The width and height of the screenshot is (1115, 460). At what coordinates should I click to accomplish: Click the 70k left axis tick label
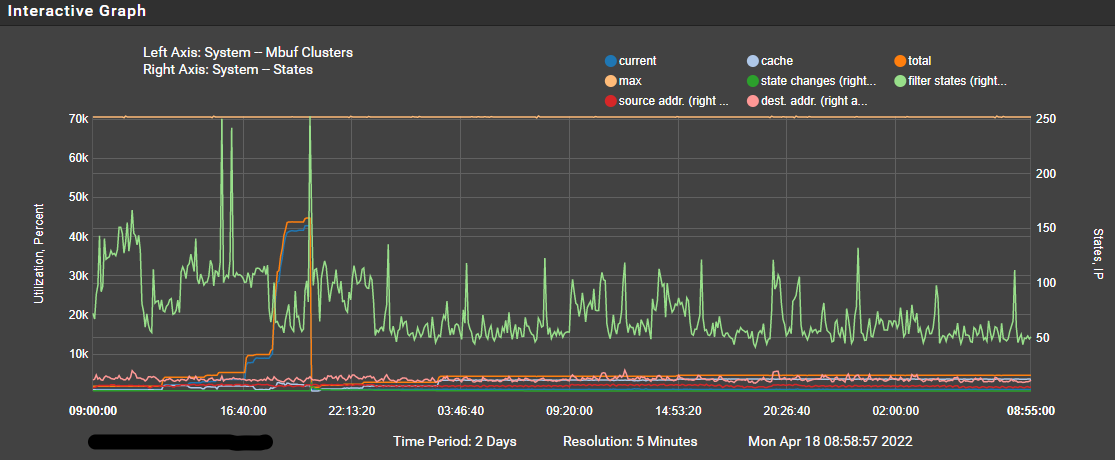(x=77, y=119)
